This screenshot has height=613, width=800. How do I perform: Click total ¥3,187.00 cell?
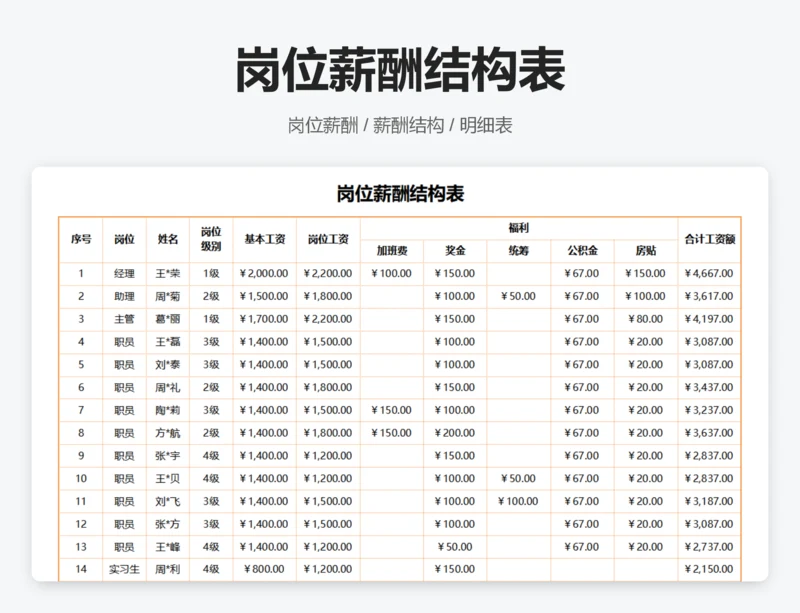click(709, 502)
